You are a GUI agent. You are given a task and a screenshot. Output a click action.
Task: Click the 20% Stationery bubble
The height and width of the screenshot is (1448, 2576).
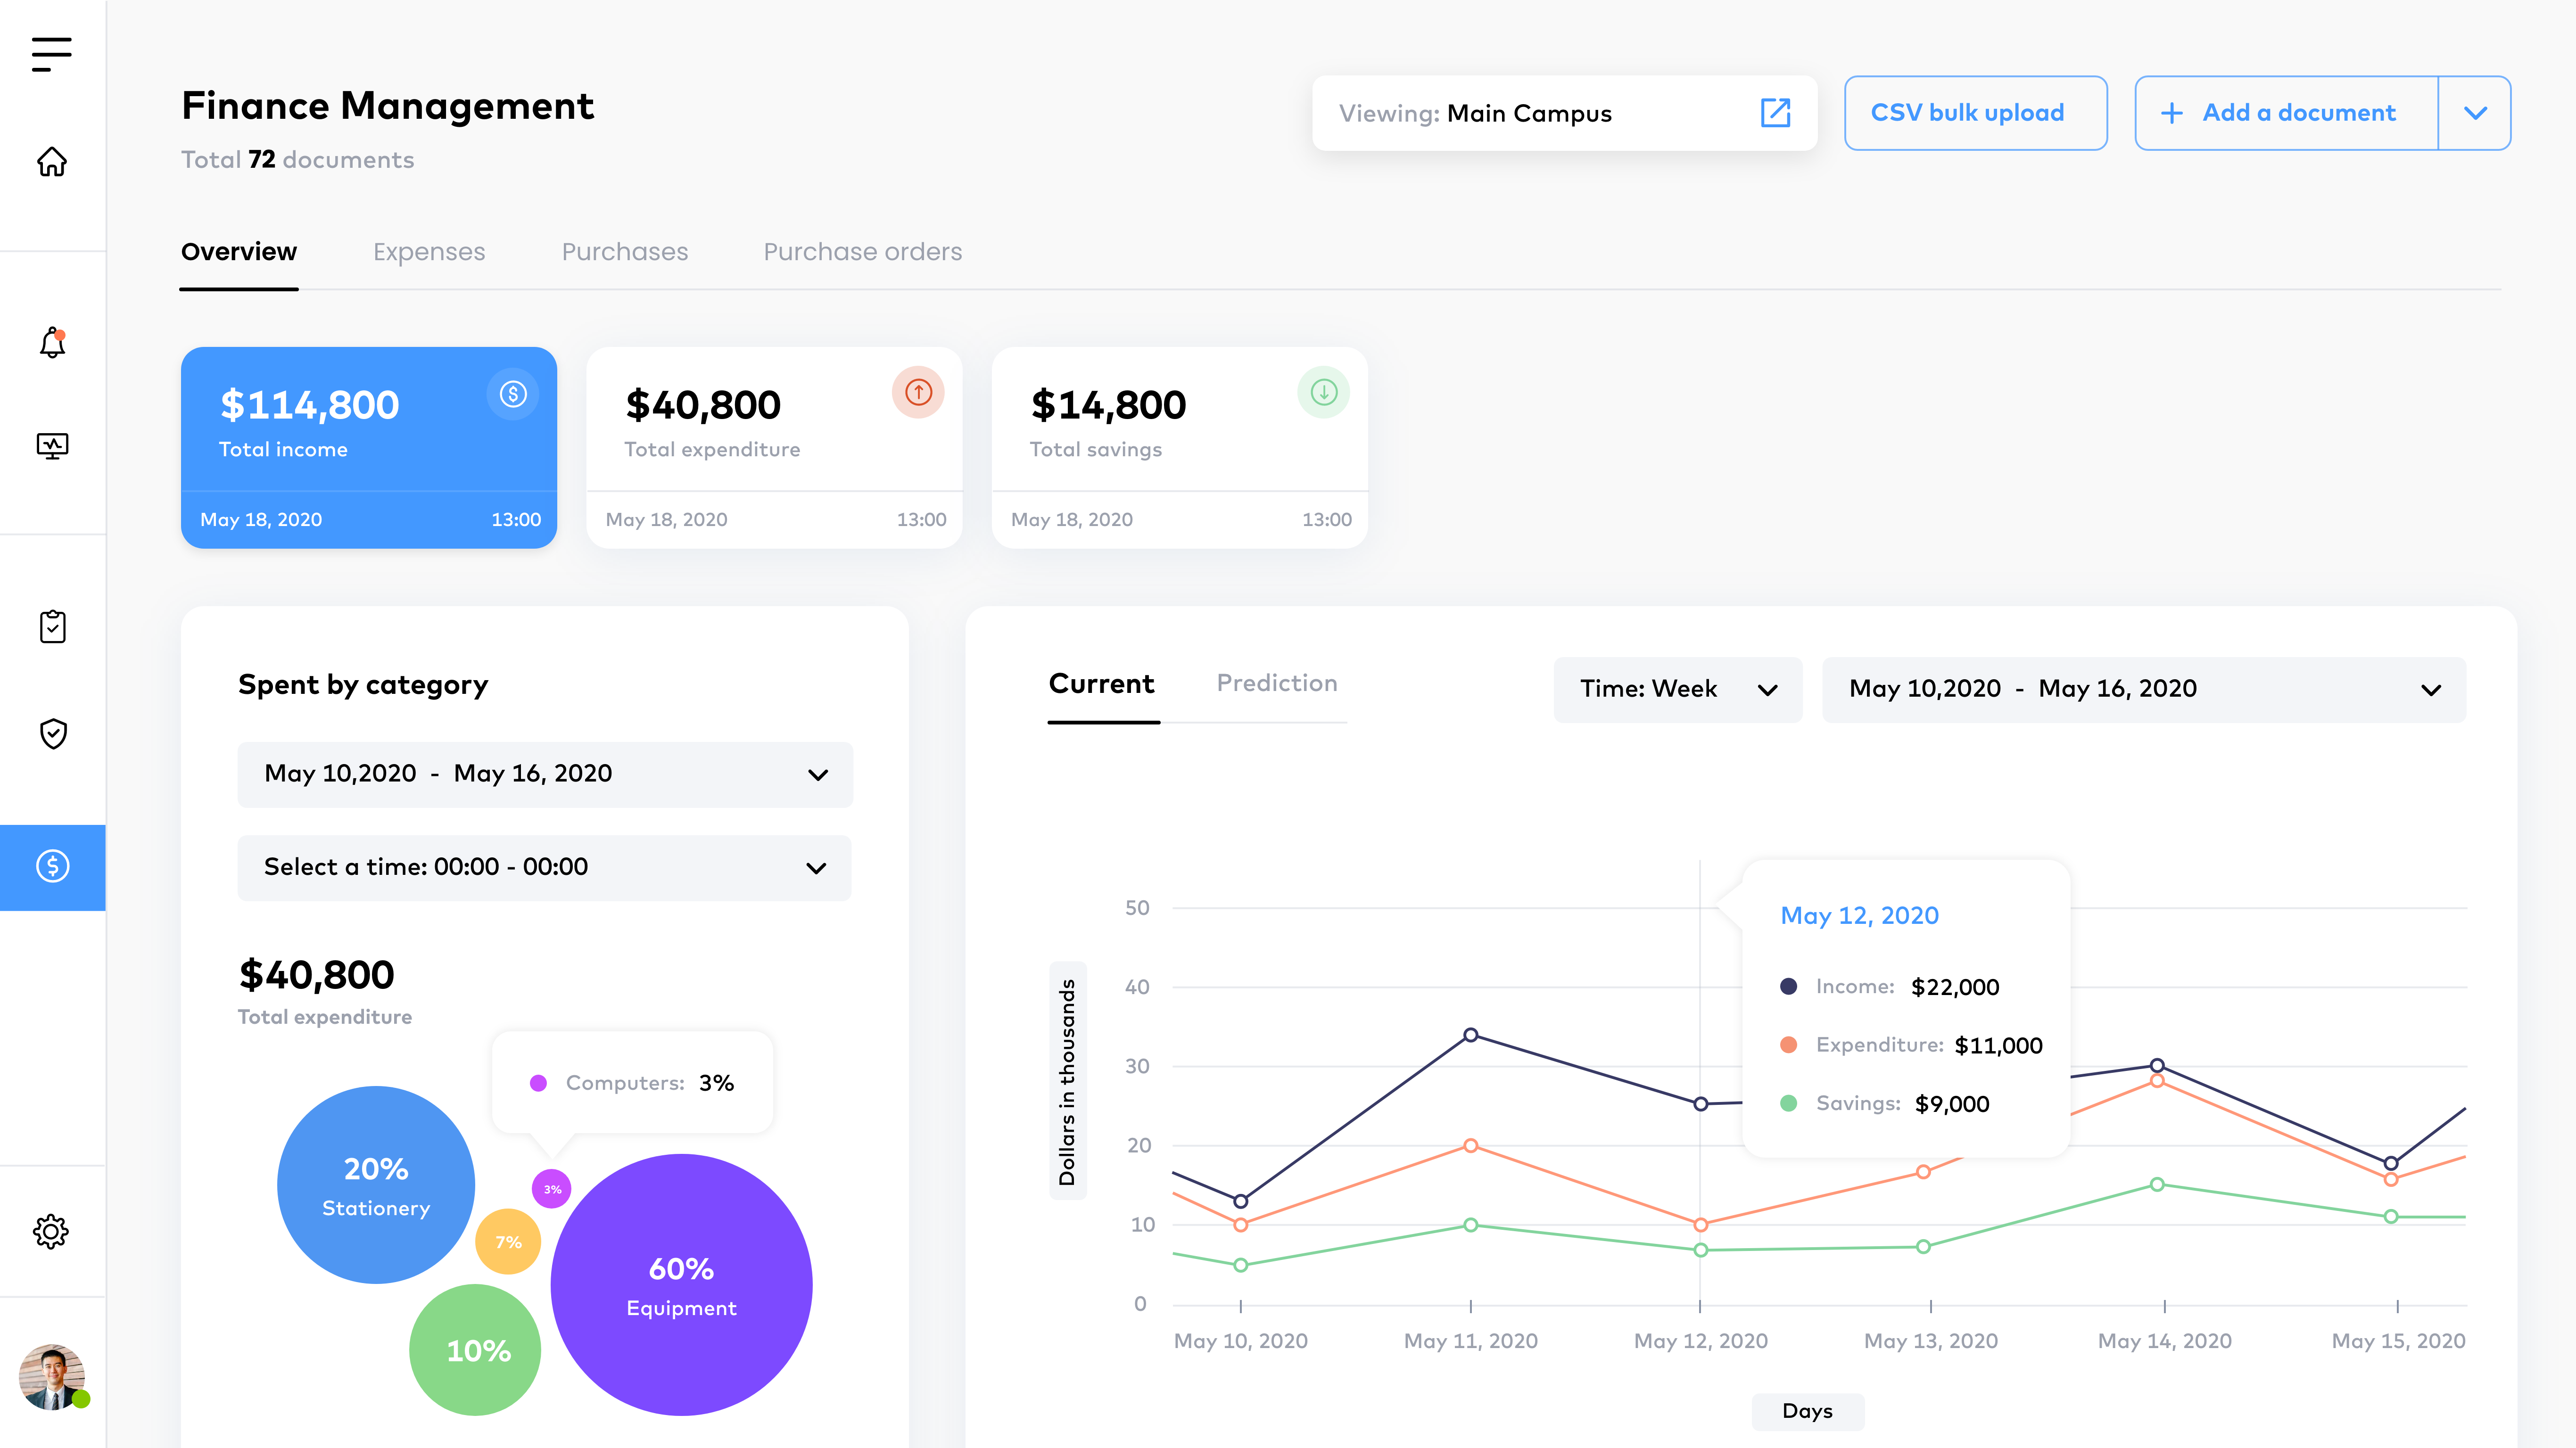coord(376,1185)
